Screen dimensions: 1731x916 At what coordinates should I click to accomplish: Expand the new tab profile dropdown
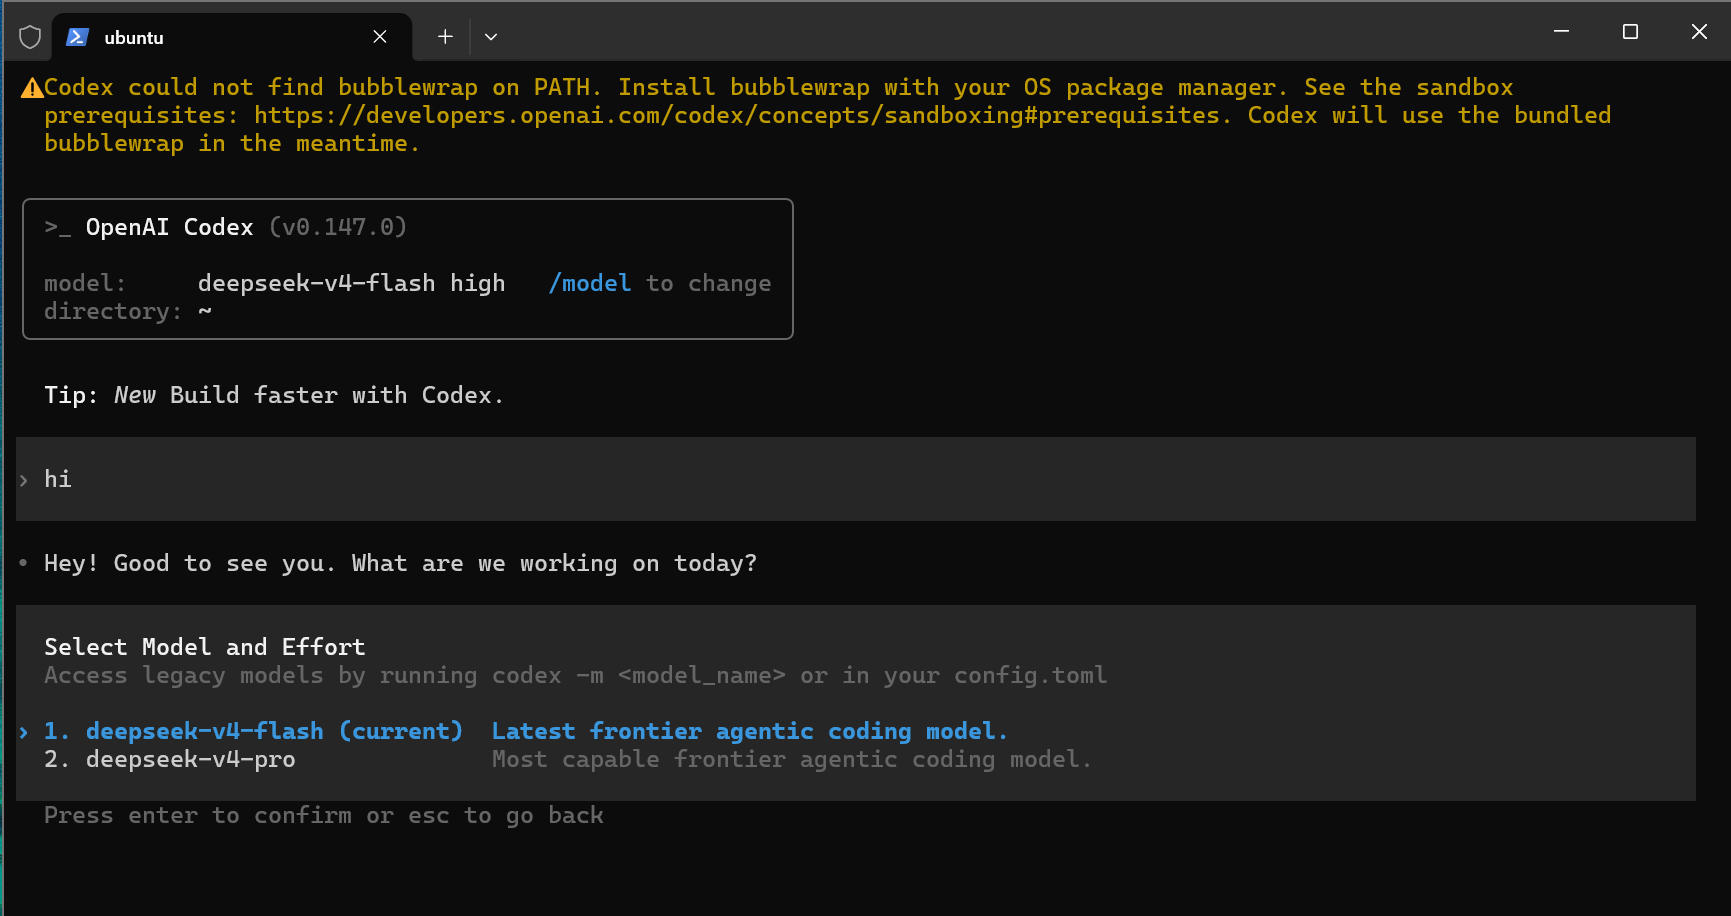point(491,37)
